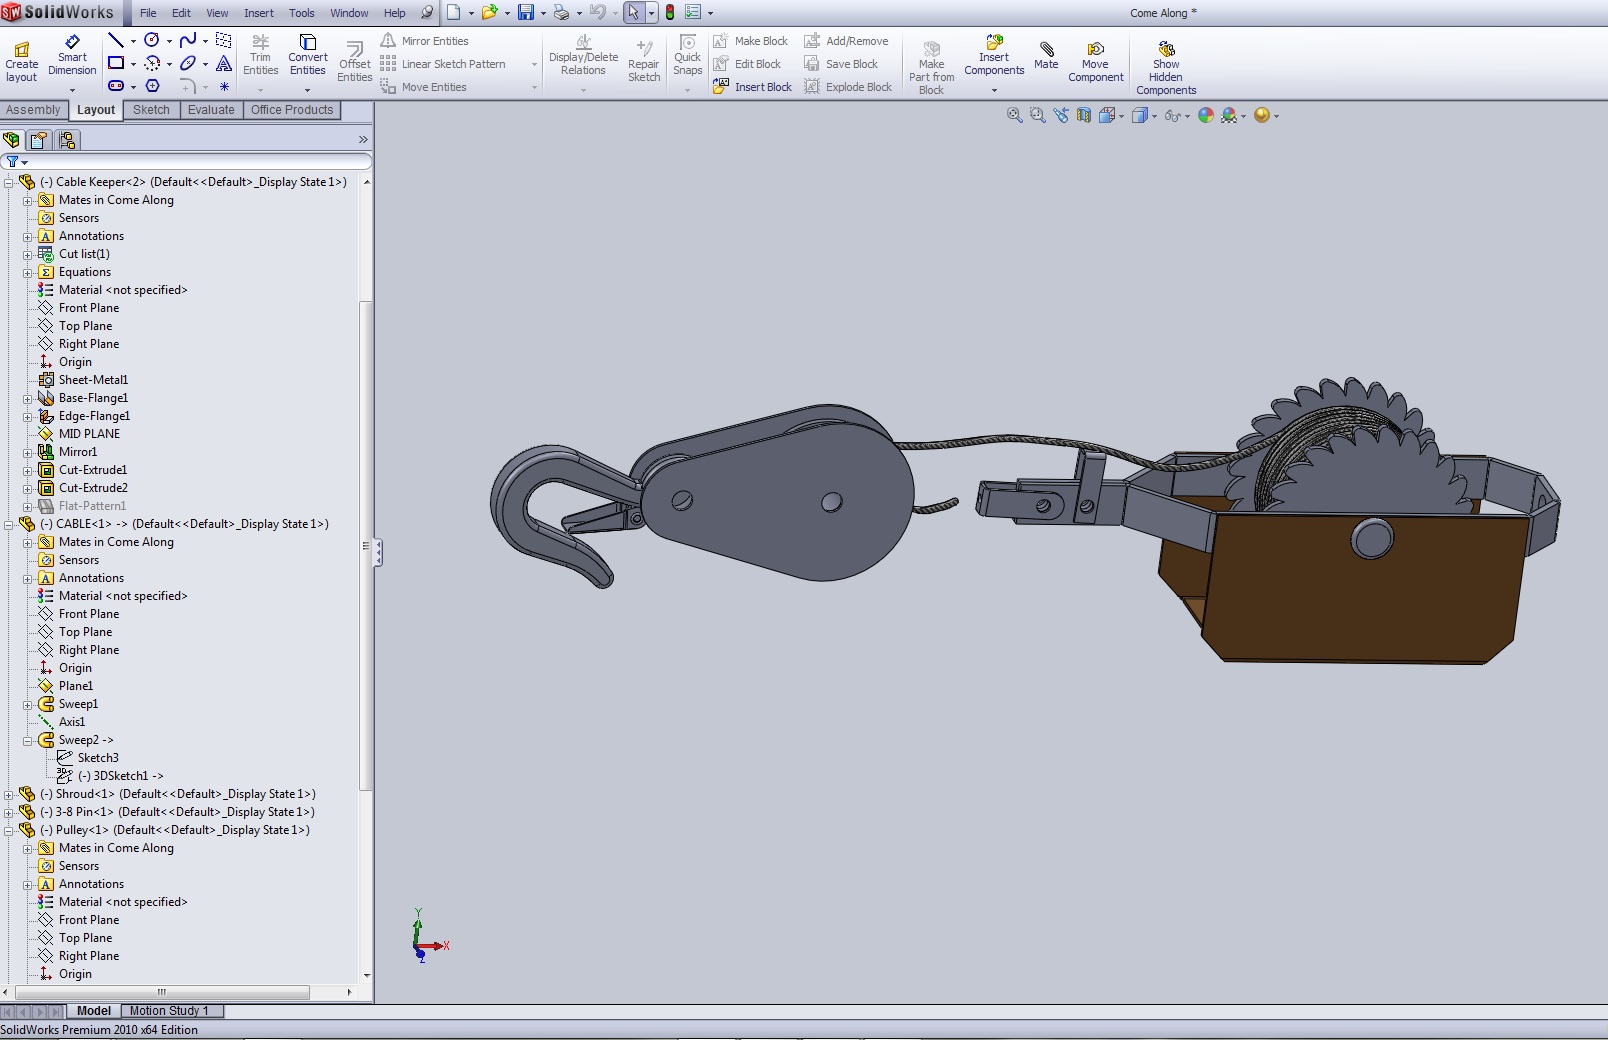Image resolution: width=1608 pixels, height=1040 pixels.
Task: Click the Zoom to Fit icon
Action: (x=1014, y=116)
